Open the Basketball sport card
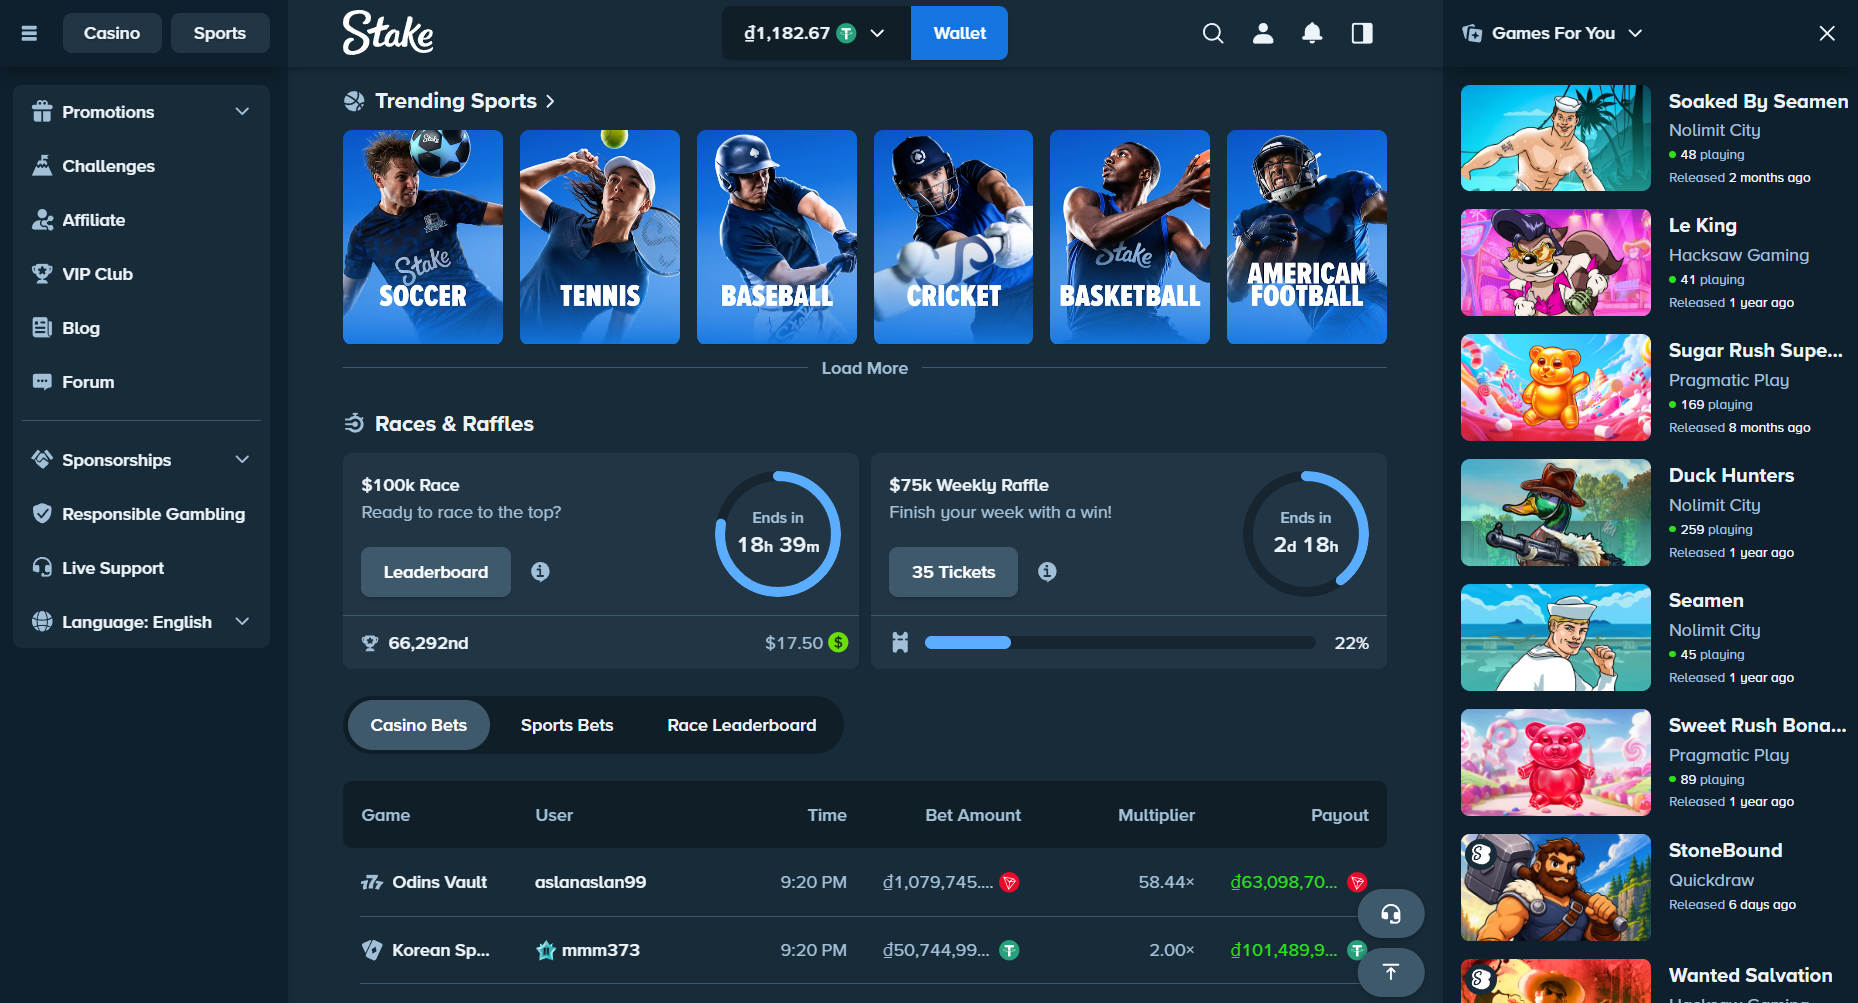The image size is (1858, 1003). tap(1130, 237)
